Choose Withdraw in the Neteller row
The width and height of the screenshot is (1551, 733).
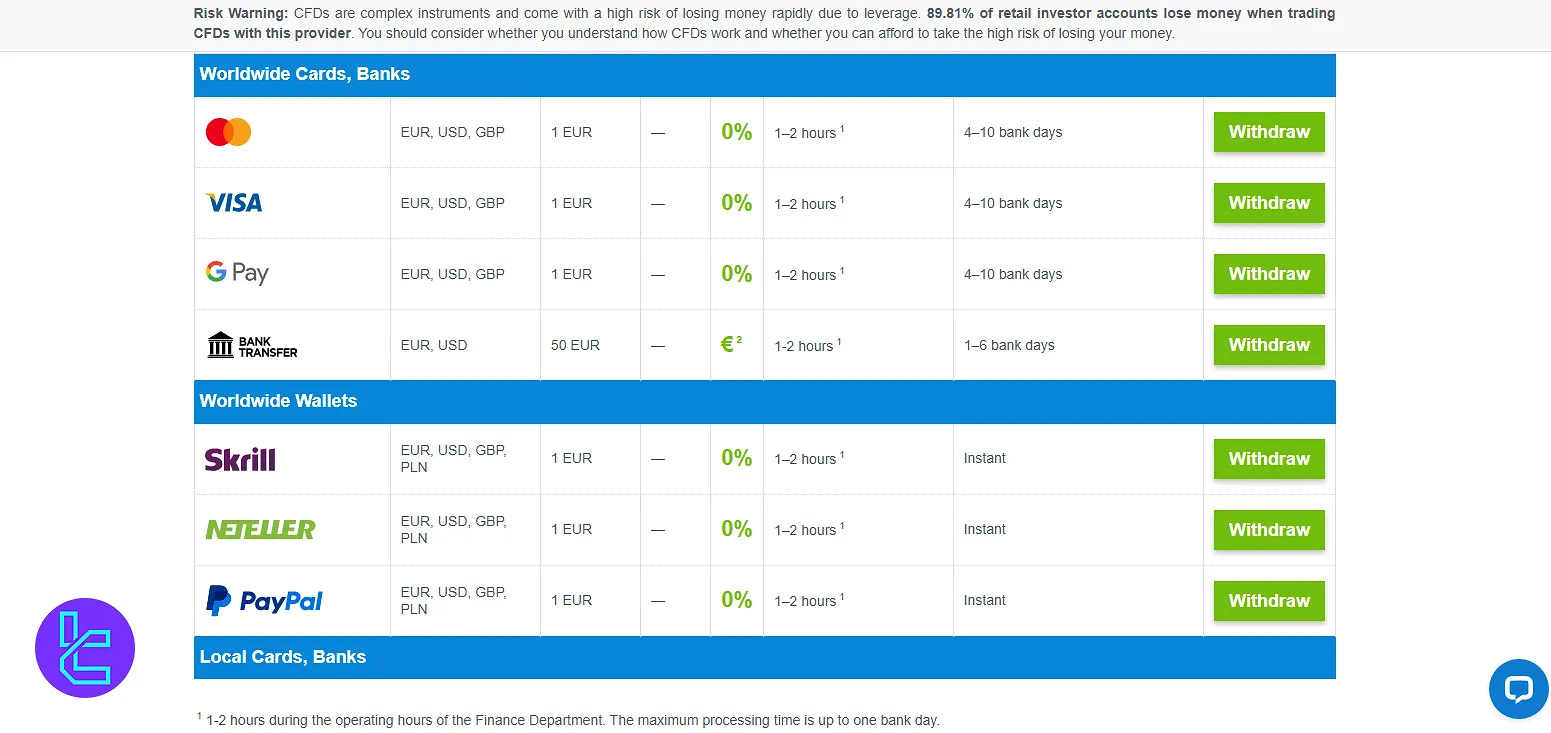tap(1269, 530)
